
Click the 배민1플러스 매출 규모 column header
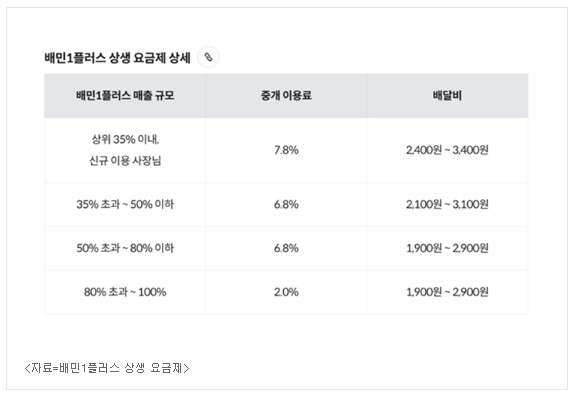125,96
